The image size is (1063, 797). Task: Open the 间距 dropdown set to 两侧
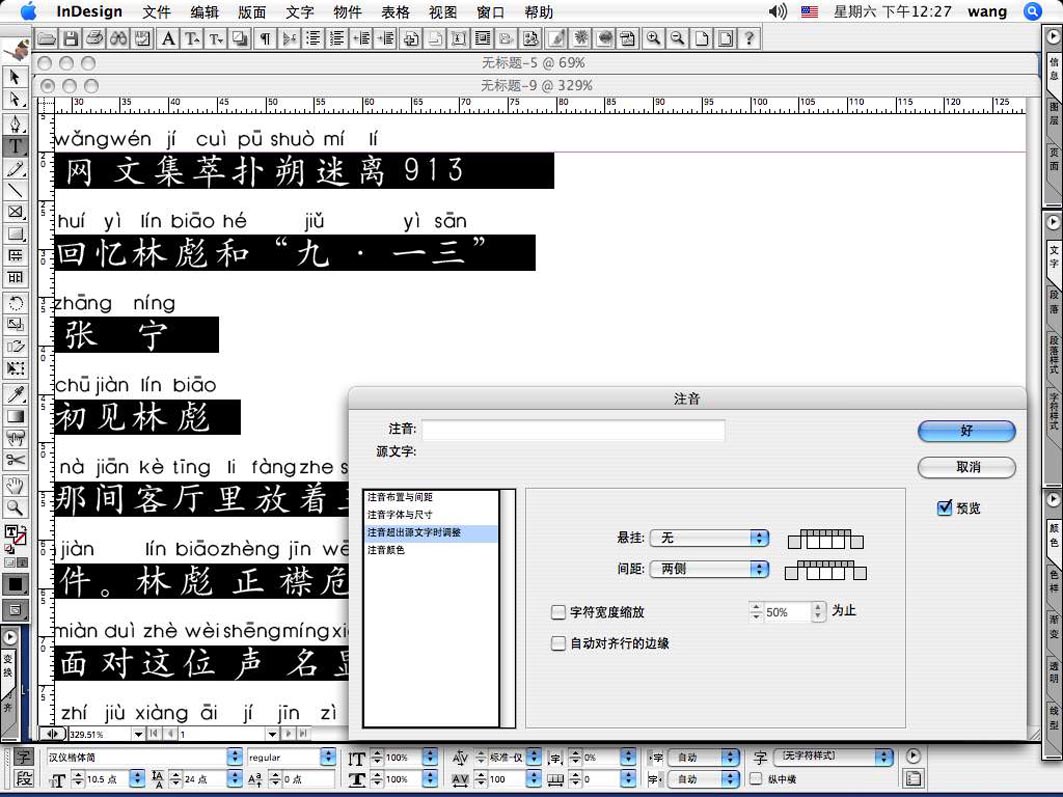708,569
